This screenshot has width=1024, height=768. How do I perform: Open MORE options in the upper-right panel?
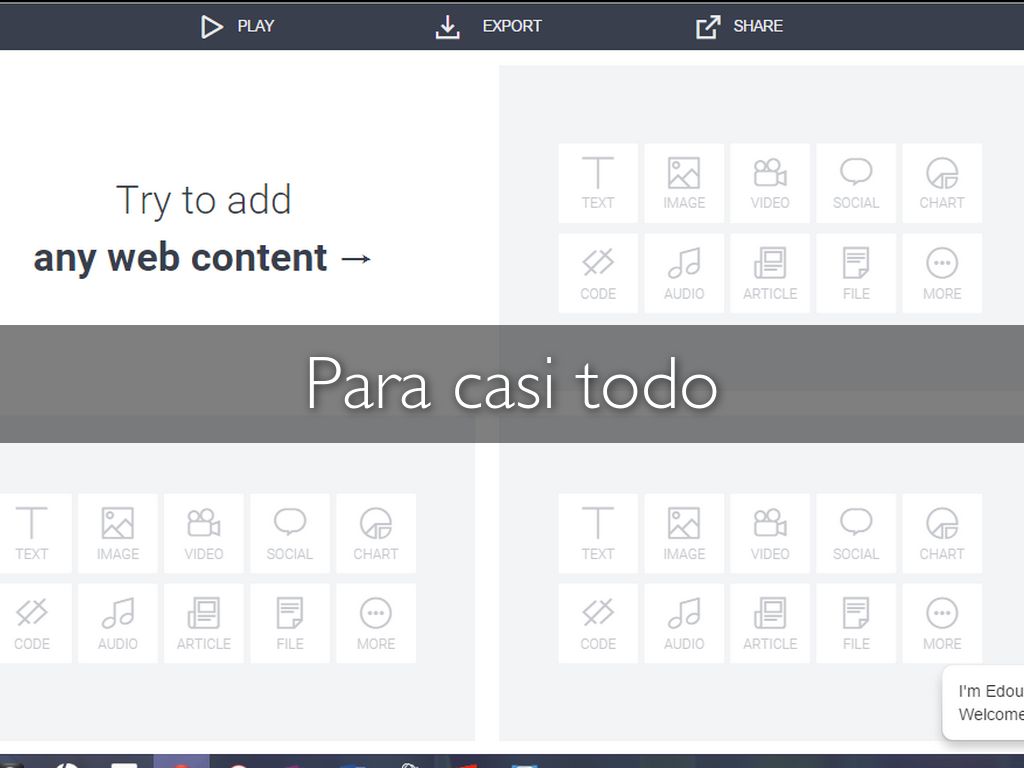pyautogui.click(x=942, y=273)
